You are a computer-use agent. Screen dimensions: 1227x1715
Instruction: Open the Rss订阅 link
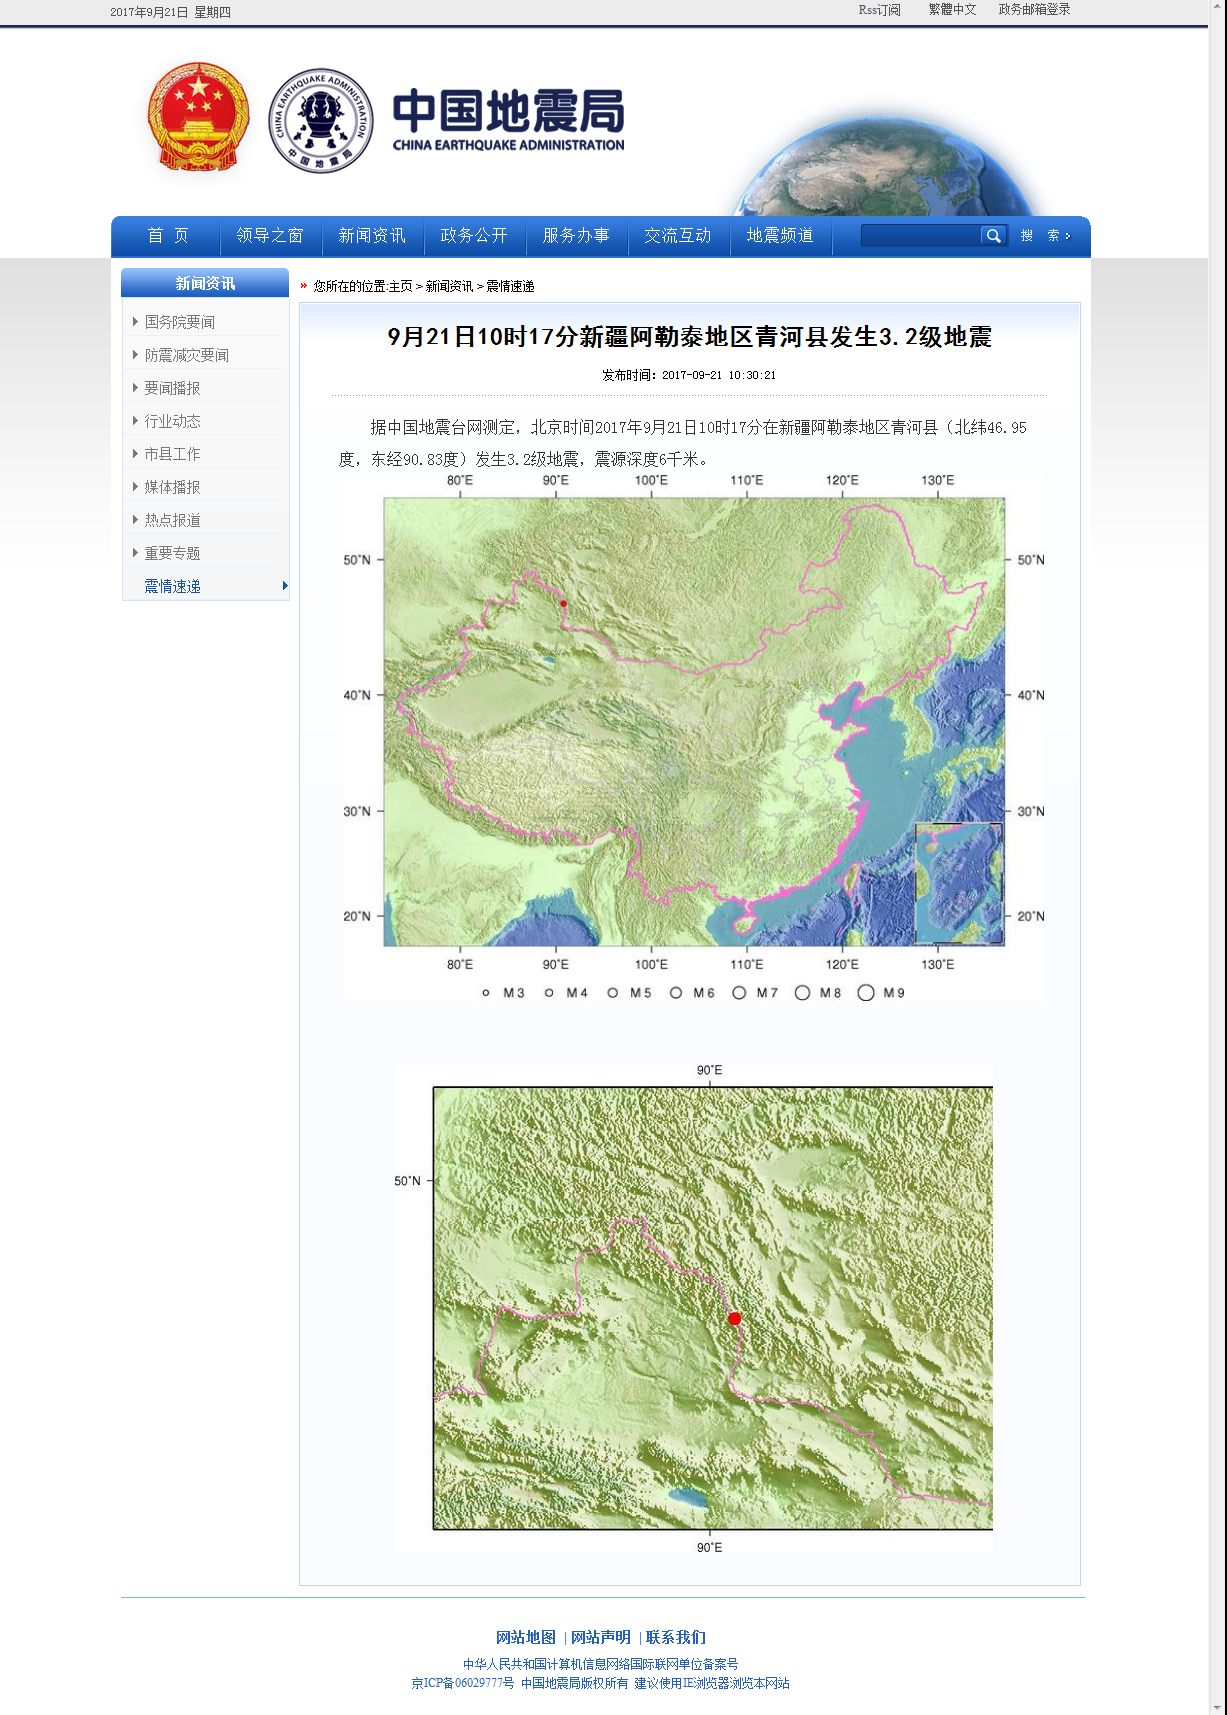[x=880, y=10]
